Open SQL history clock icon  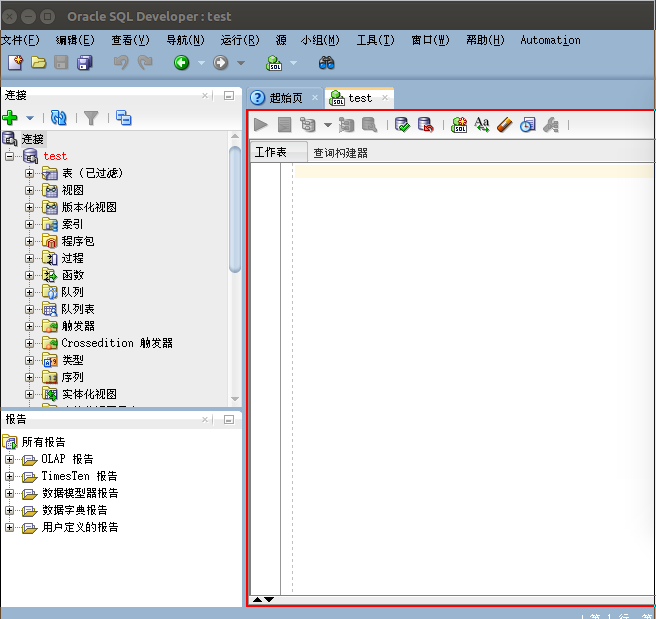point(528,124)
